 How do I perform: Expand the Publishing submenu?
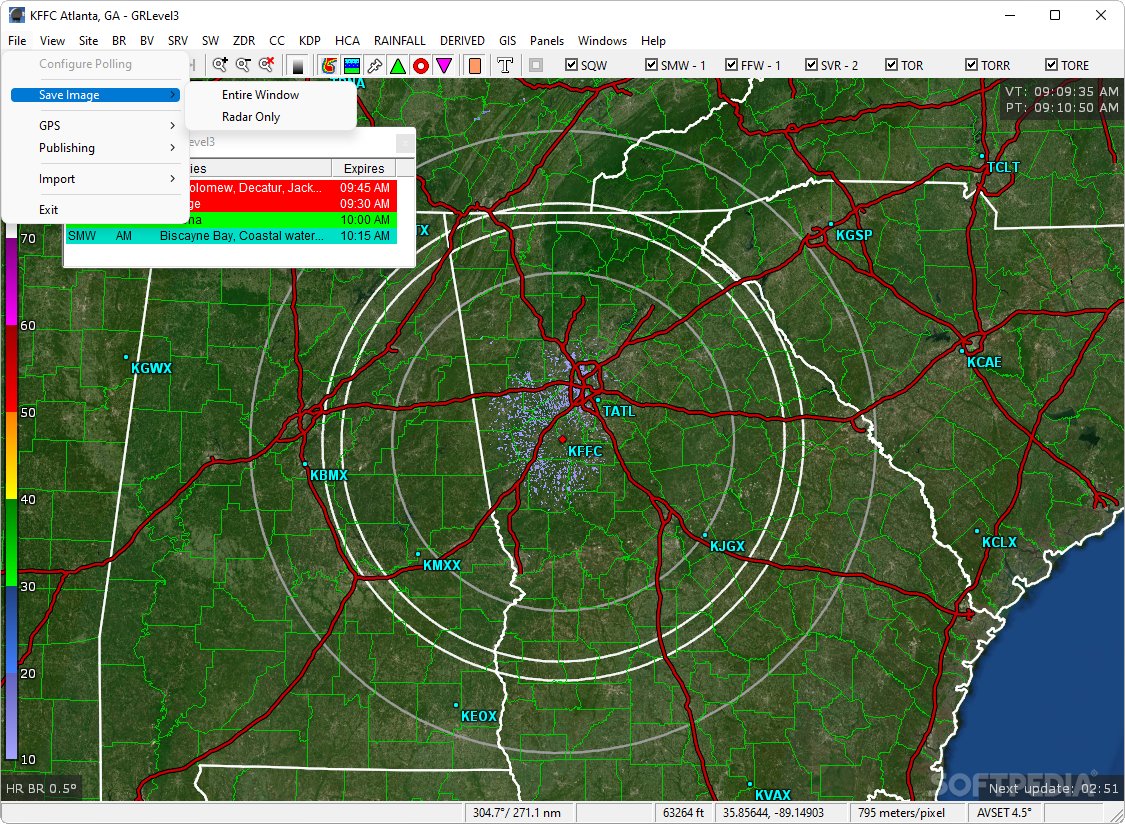(96, 148)
